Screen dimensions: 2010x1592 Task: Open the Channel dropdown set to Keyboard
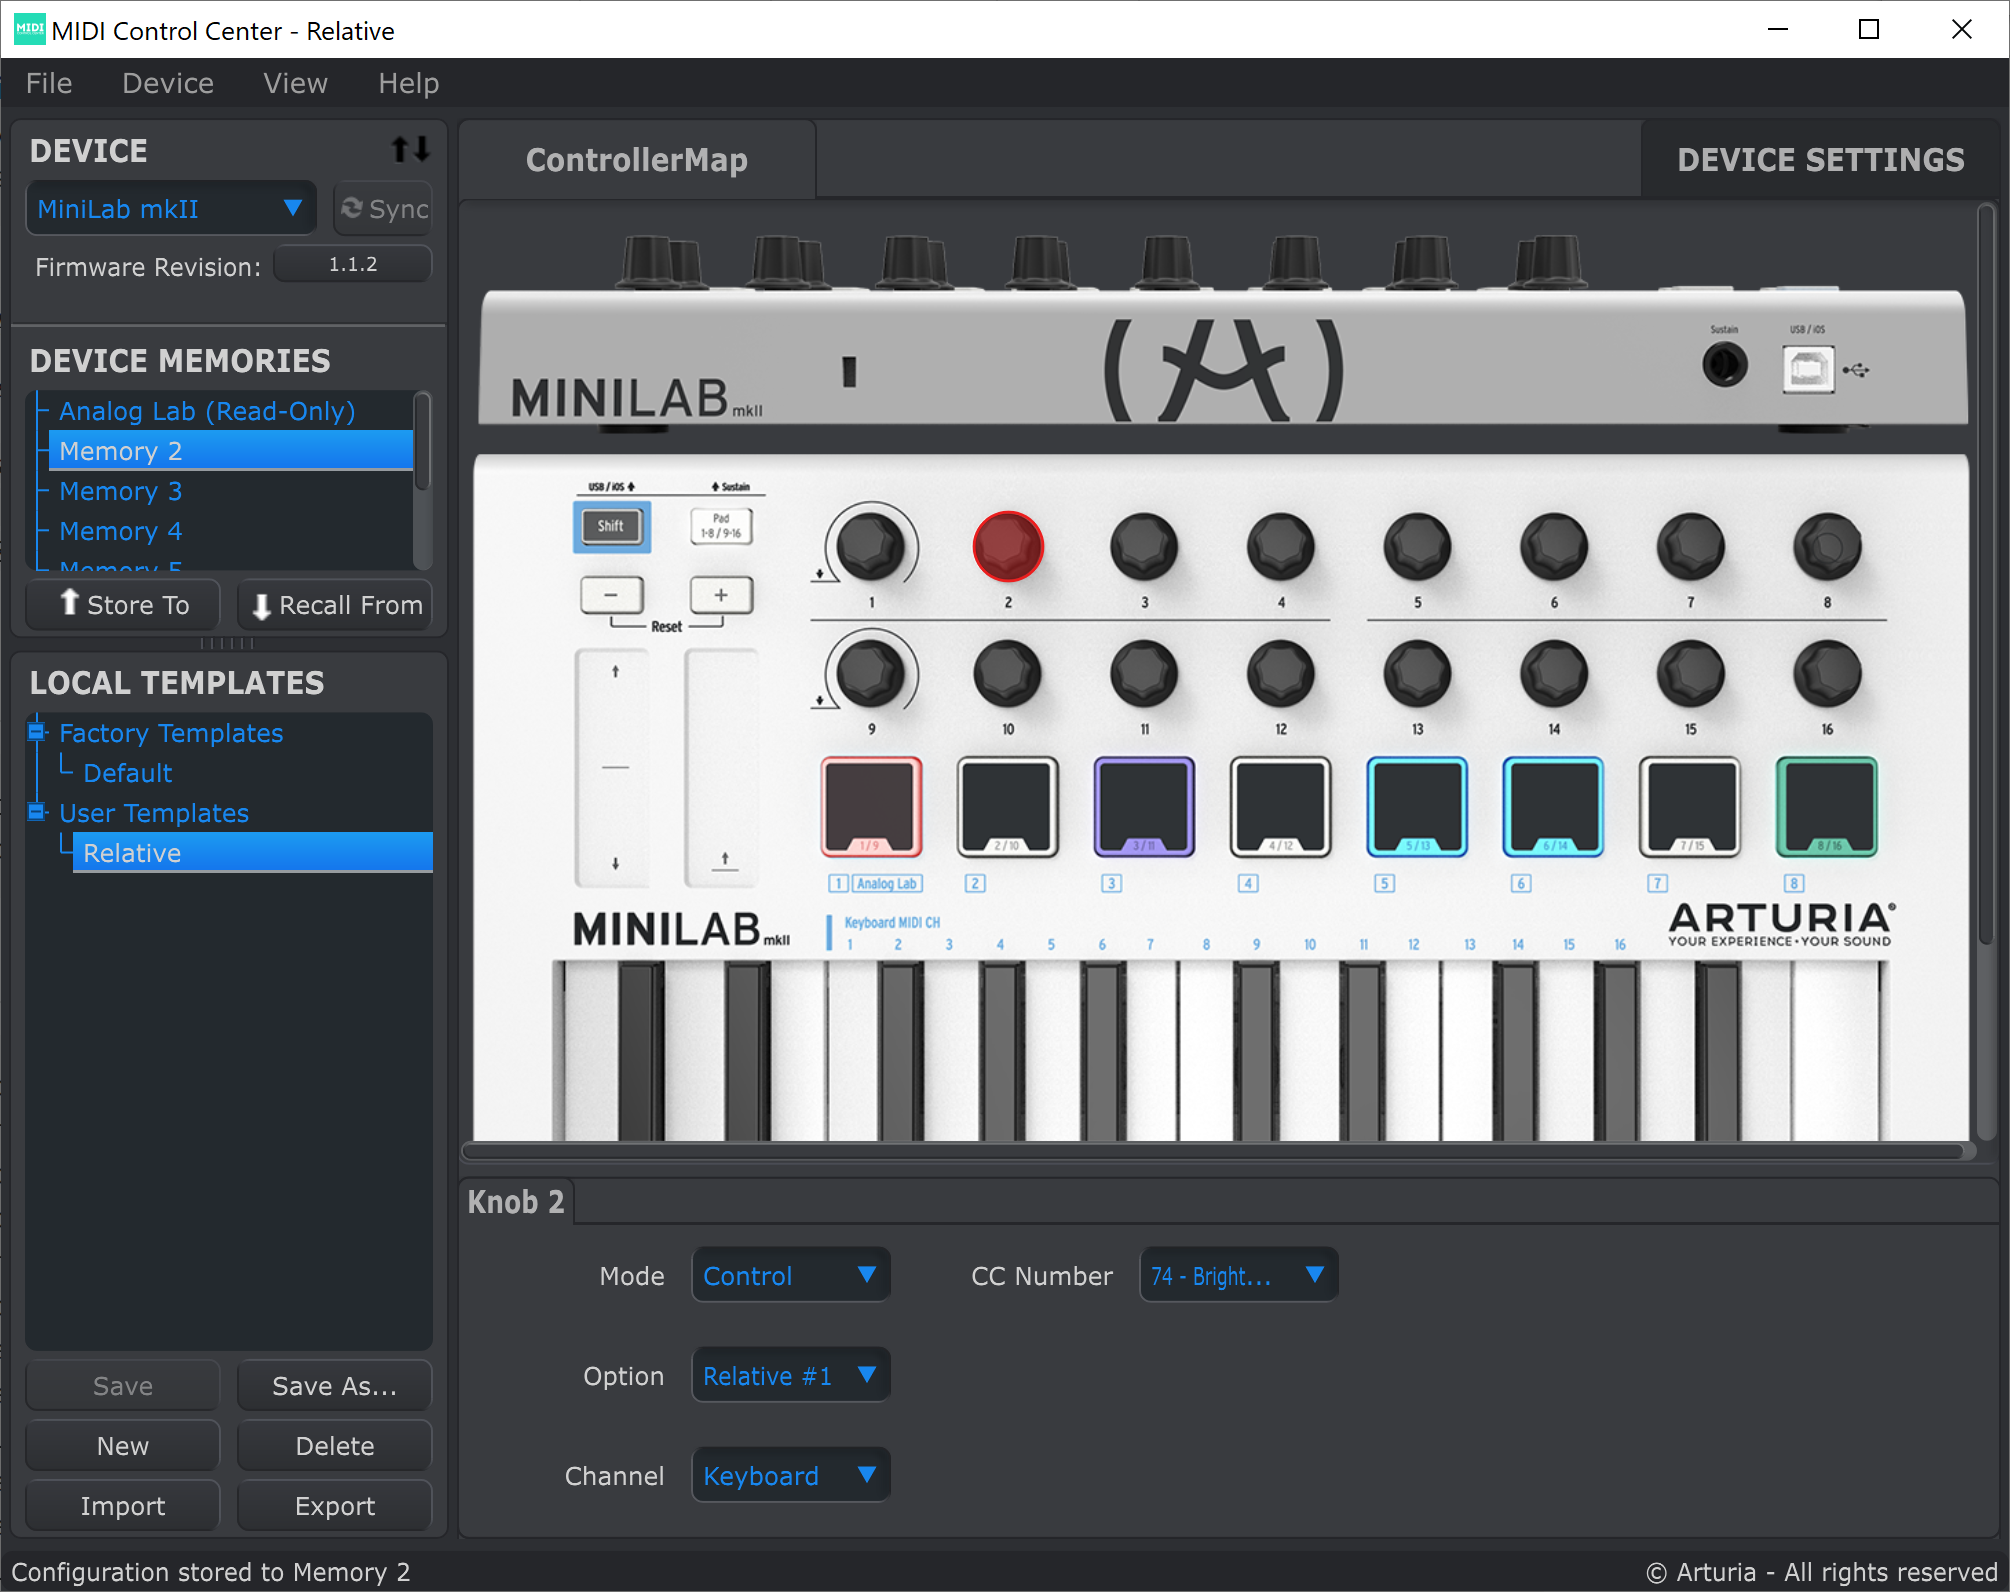(x=790, y=1475)
